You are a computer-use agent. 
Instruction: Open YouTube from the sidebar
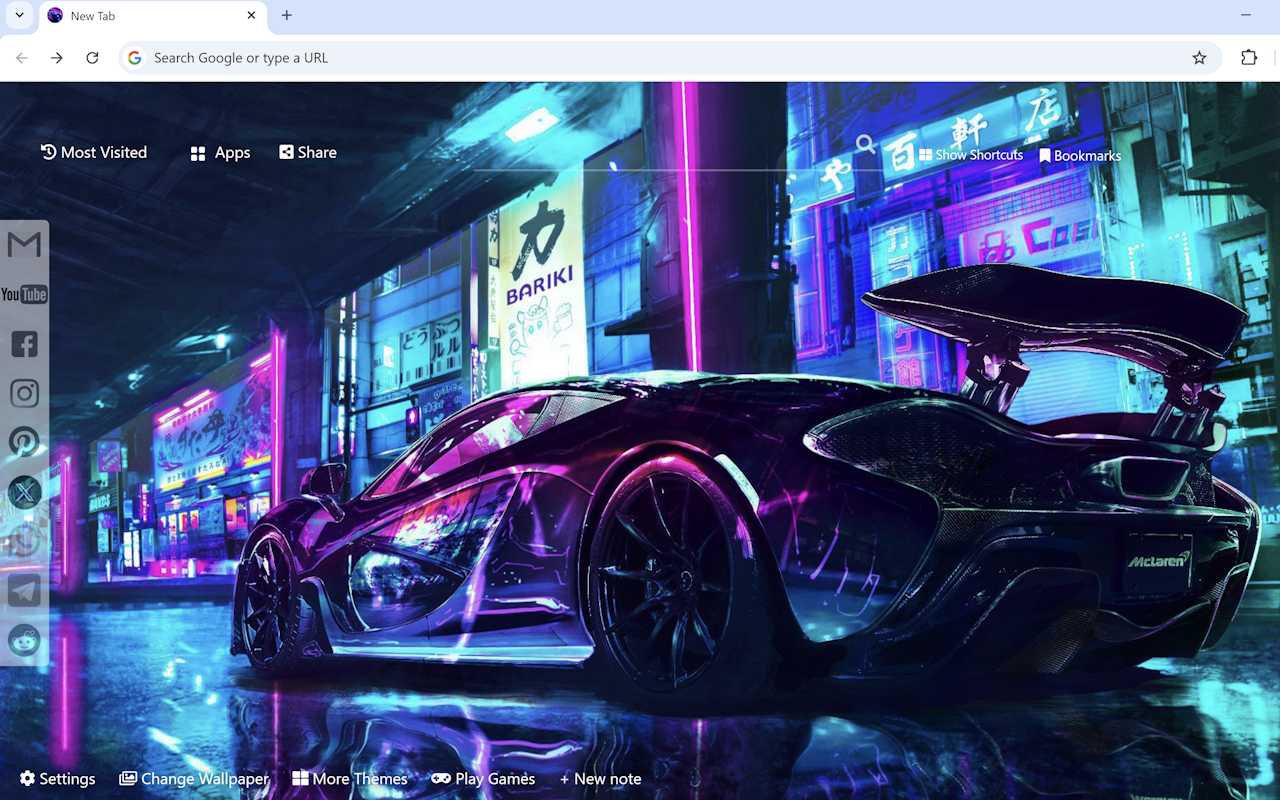pyautogui.click(x=24, y=294)
